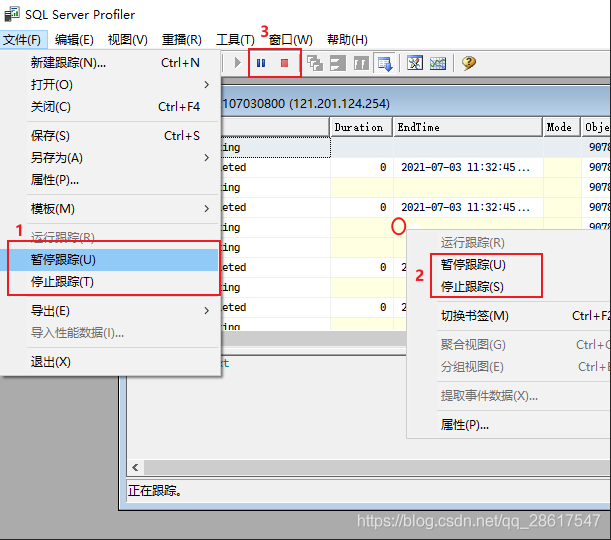Click the auto scroll window toolbar icon
Screen dimensions: 611x540
pos(385,63)
